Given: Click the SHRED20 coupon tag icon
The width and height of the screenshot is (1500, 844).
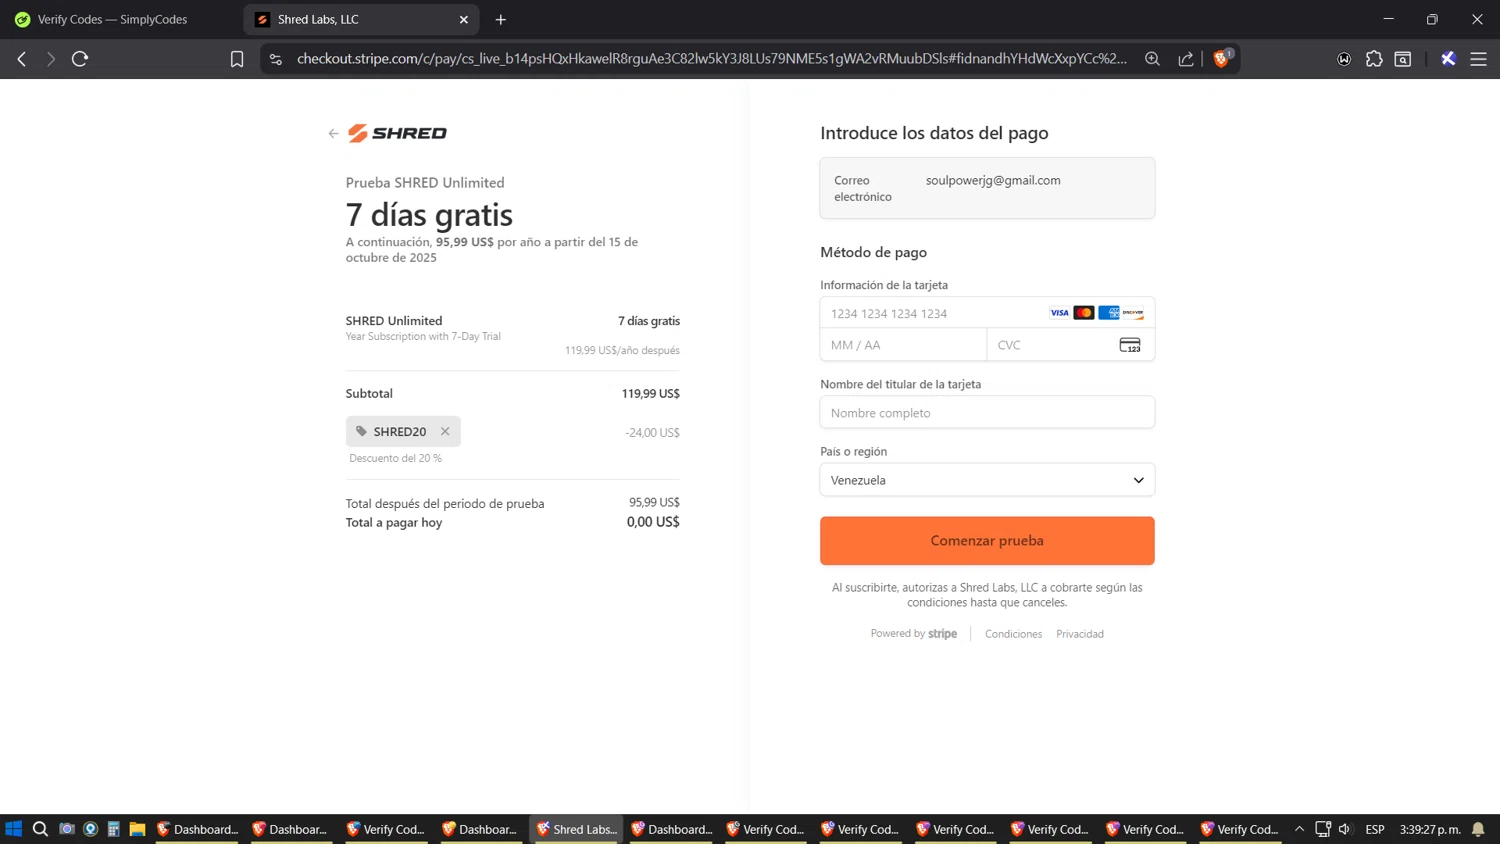Looking at the screenshot, I should point(361,431).
